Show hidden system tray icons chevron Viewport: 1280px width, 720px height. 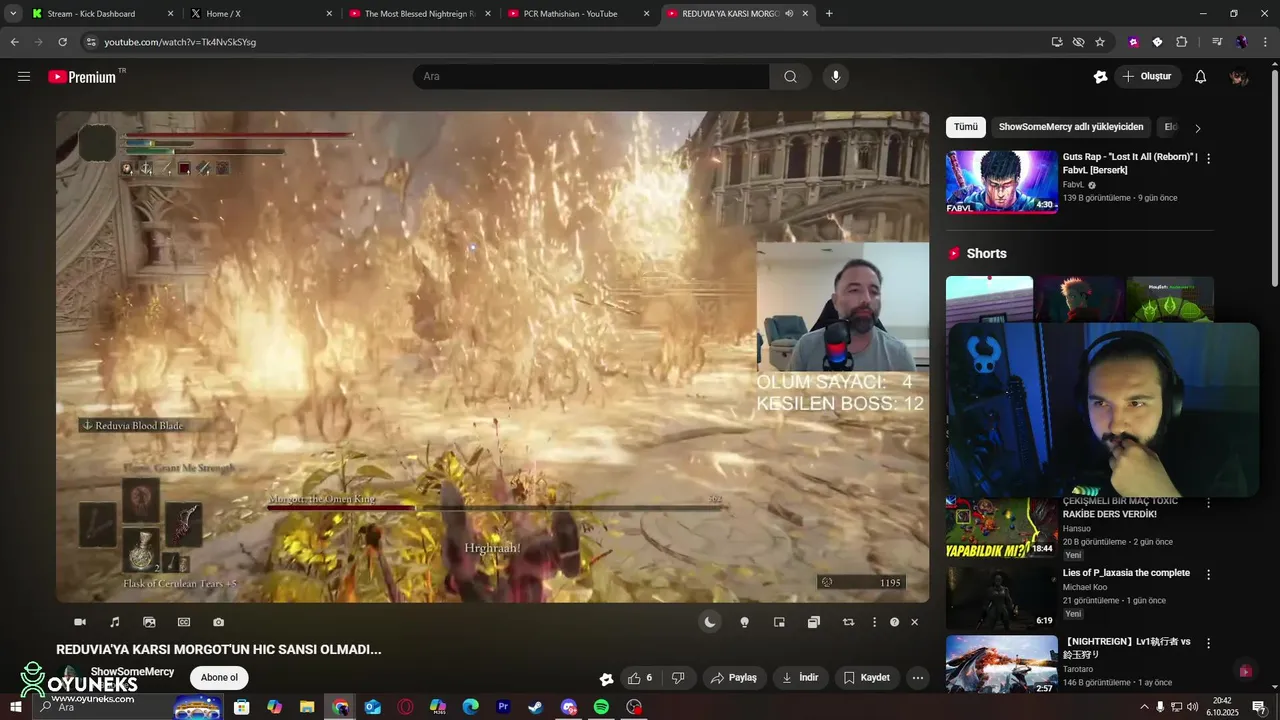coord(1144,707)
